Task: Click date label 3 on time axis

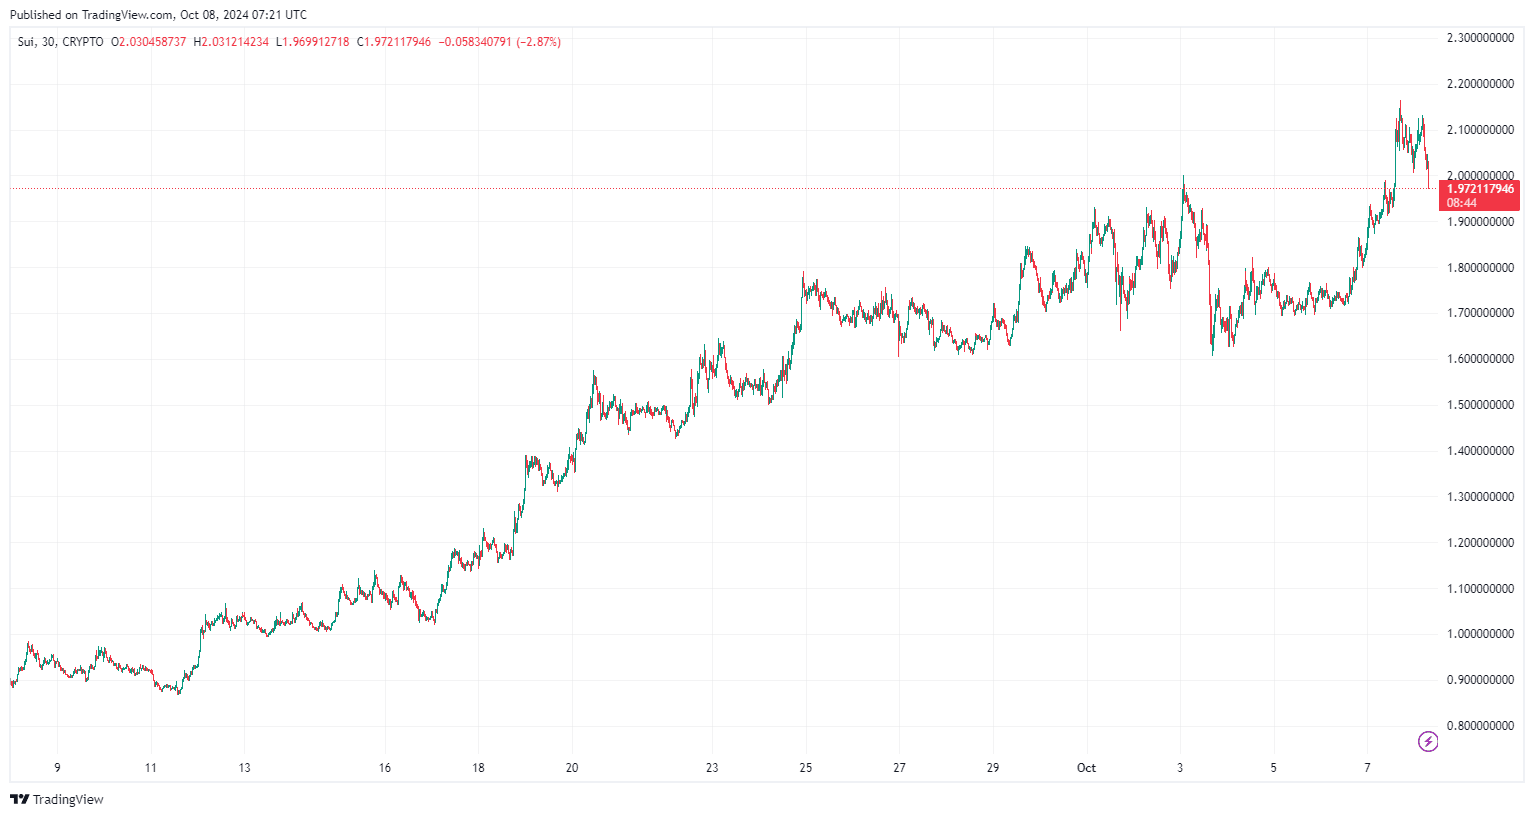Action: [x=1180, y=768]
